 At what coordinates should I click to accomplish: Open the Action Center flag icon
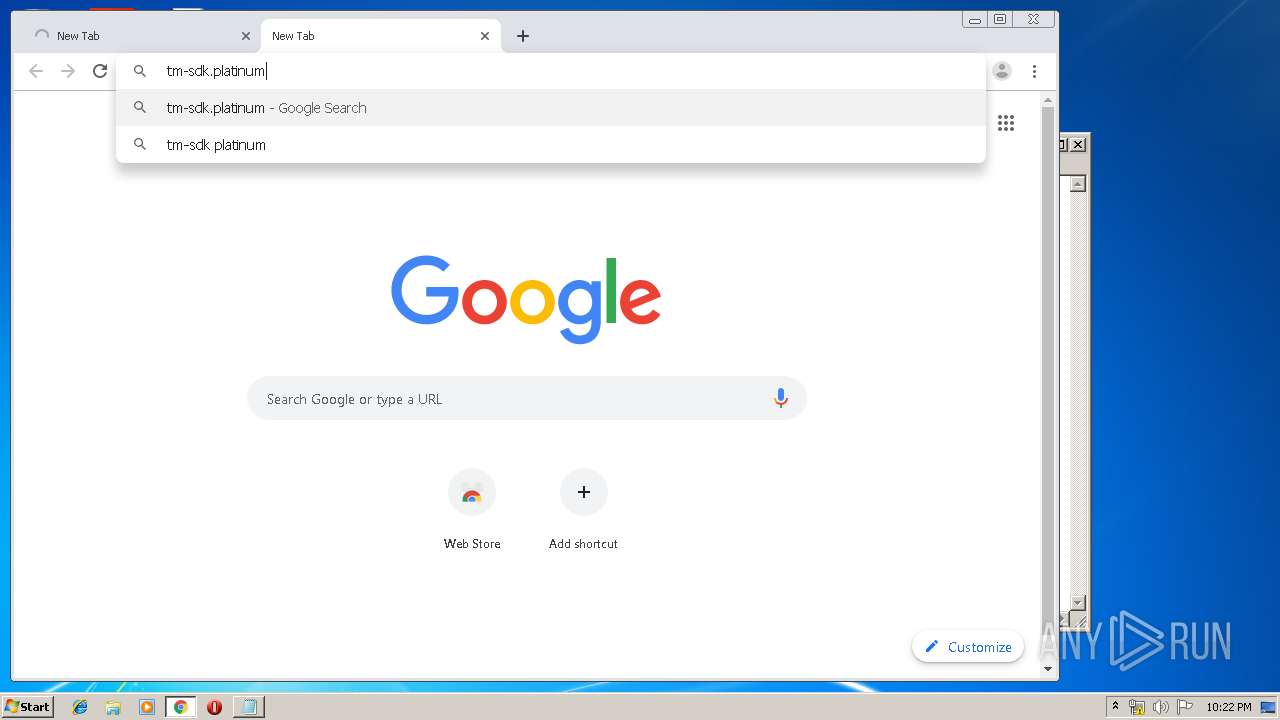coord(1185,707)
